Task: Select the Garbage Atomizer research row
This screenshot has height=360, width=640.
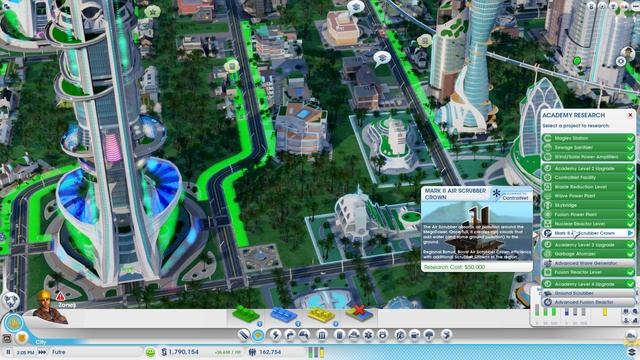Action: pos(588,254)
